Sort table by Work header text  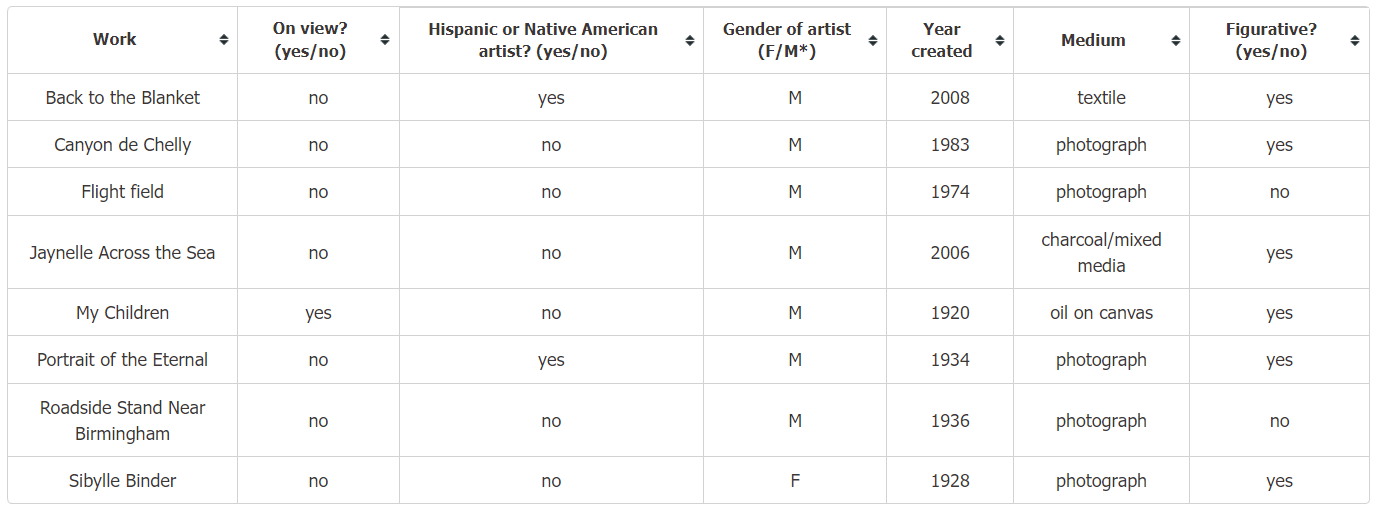click(115, 40)
